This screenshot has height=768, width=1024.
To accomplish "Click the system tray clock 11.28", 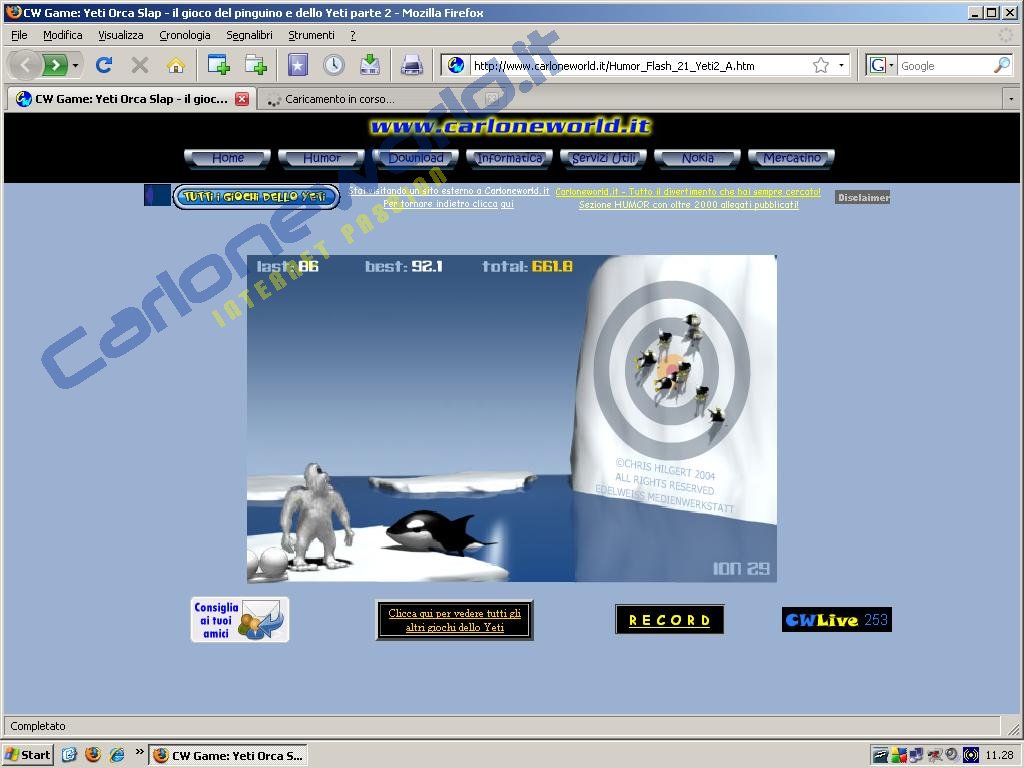I will [999, 755].
